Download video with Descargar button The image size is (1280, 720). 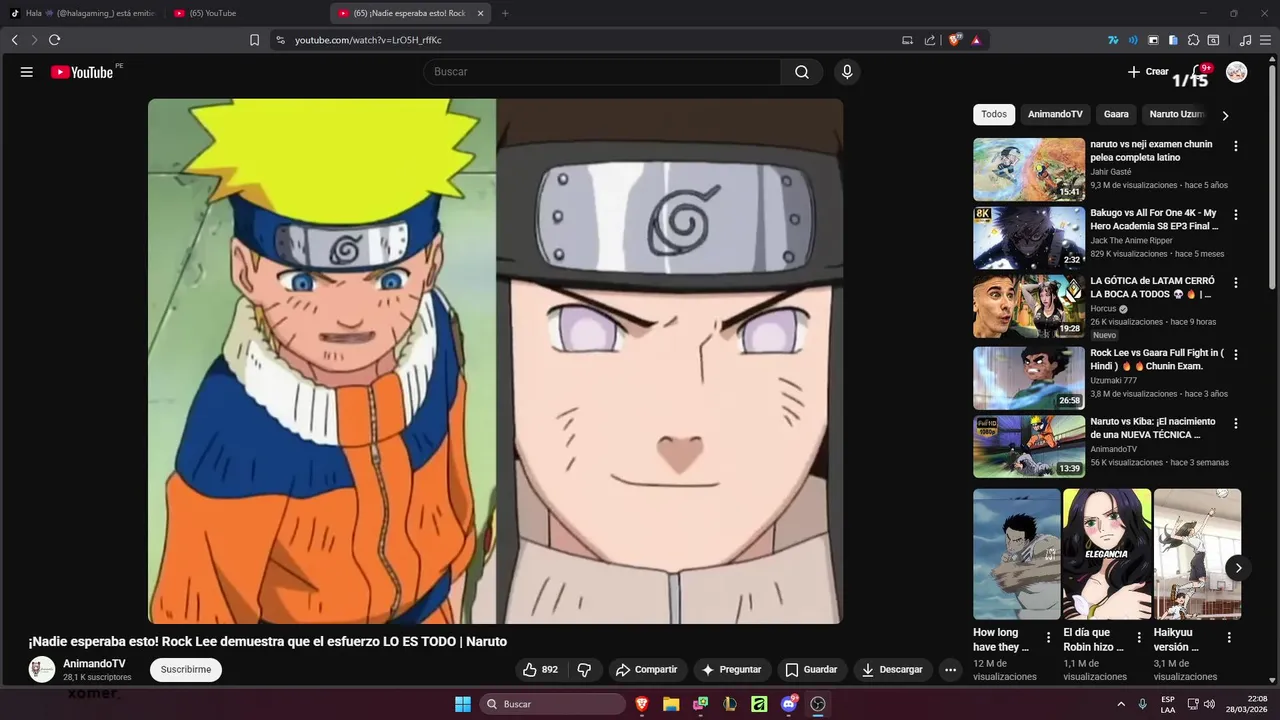892,670
